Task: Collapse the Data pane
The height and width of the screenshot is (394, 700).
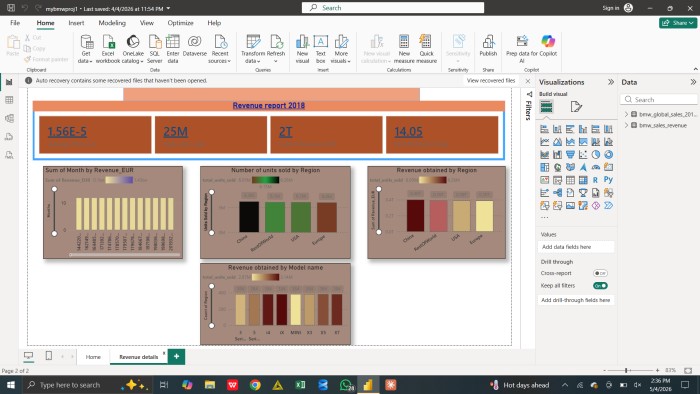Action: [x=693, y=82]
